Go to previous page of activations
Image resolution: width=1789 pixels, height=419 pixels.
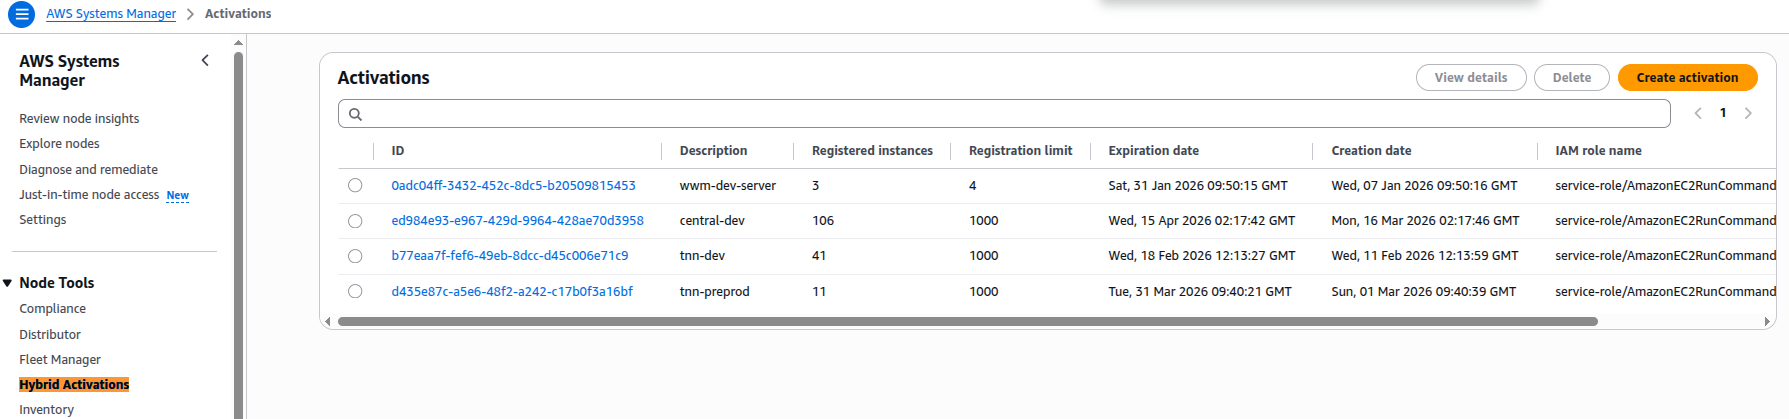[x=1697, y=113]
